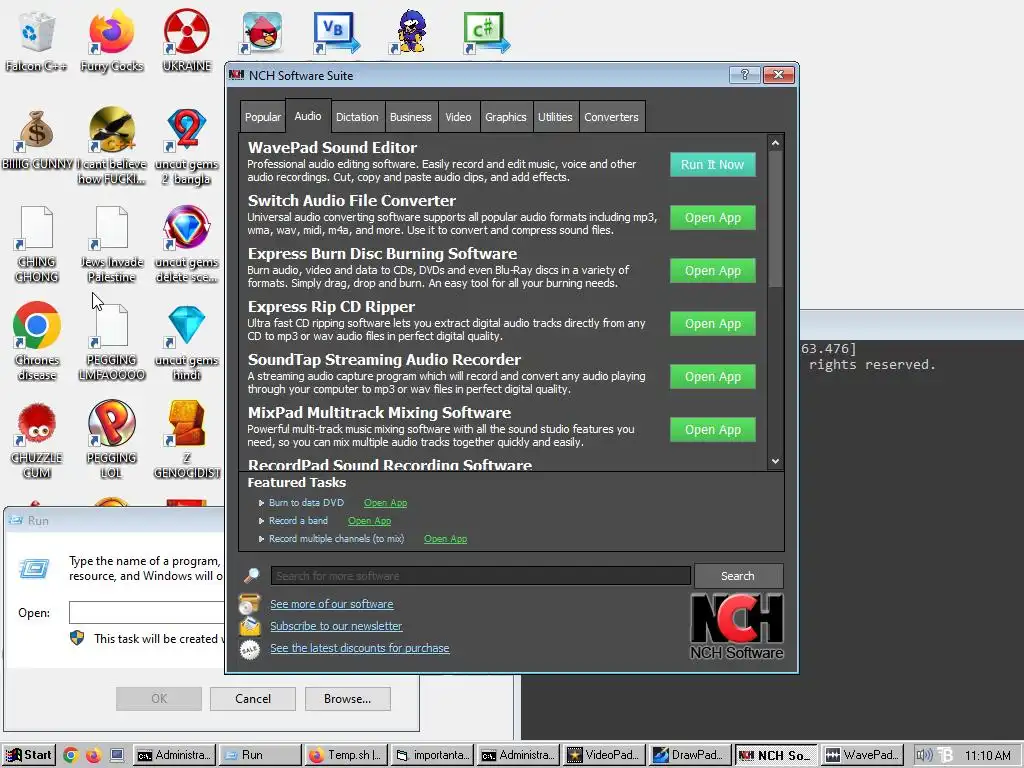
Task: Open App for Express Burn
Action: pyautogui.click(x=712, y=270)
